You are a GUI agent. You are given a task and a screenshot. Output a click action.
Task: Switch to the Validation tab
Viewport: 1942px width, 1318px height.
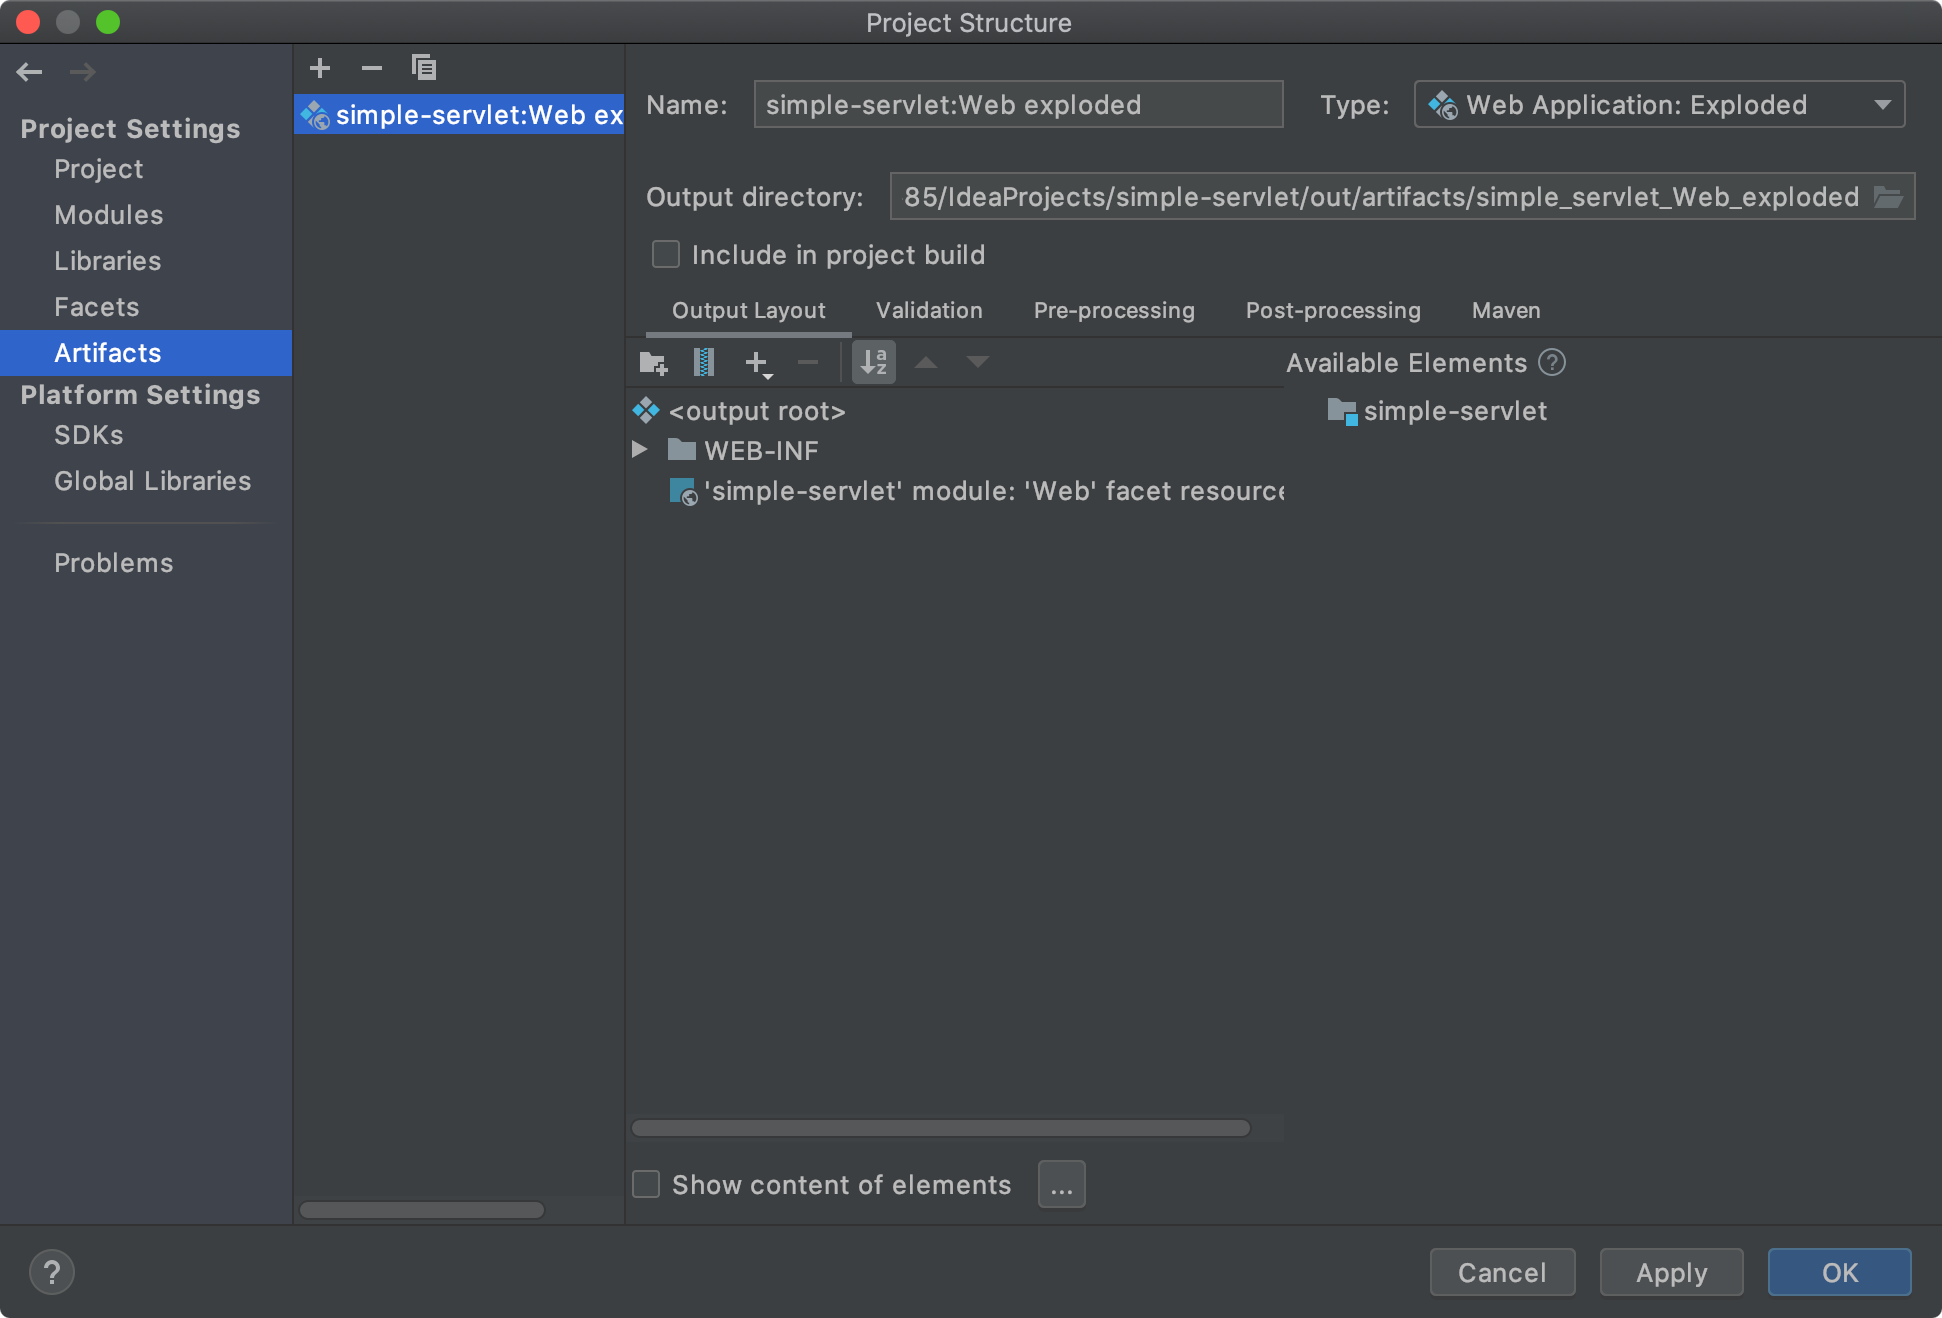929,311
